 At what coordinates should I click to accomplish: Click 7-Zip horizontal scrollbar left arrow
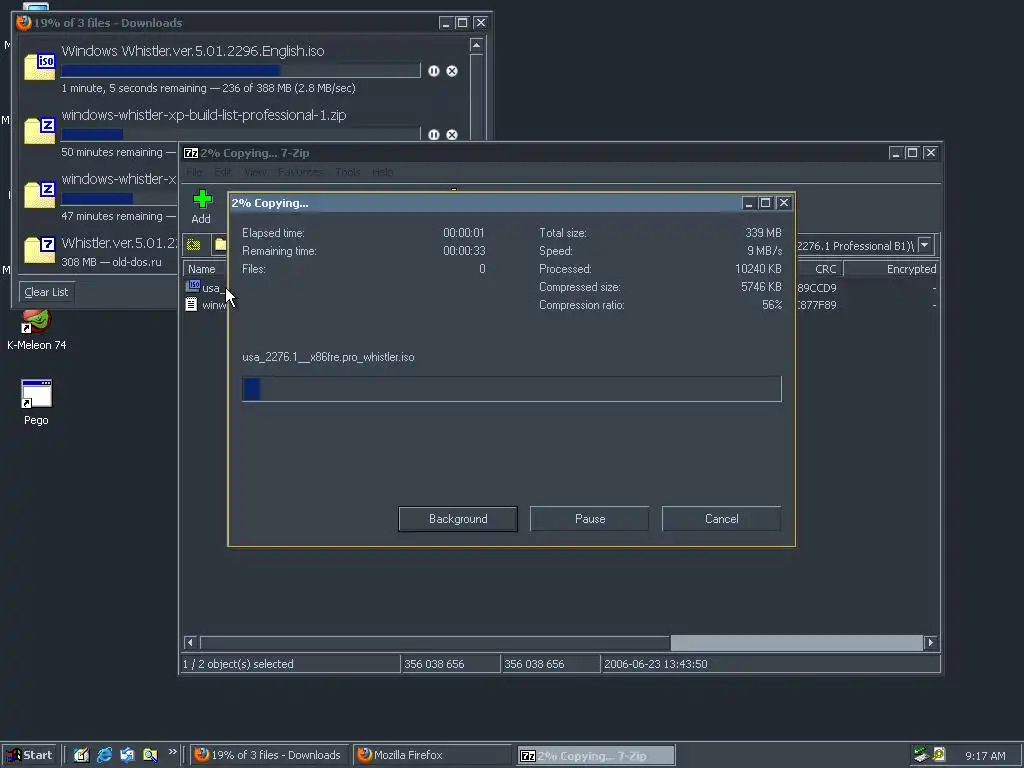[x=190, y=643]
